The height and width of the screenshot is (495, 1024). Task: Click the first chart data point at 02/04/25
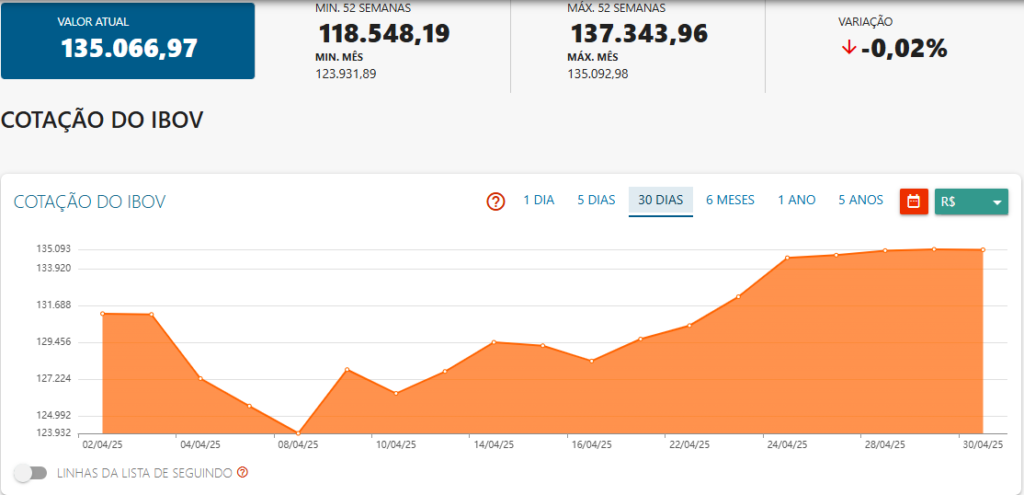(x=103, y=313)
